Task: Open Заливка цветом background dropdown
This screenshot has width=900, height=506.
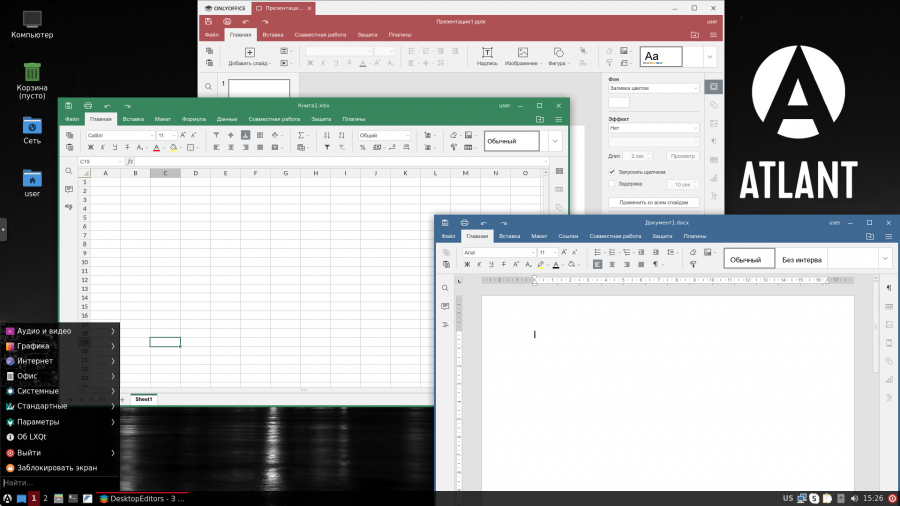Action: 654,88
